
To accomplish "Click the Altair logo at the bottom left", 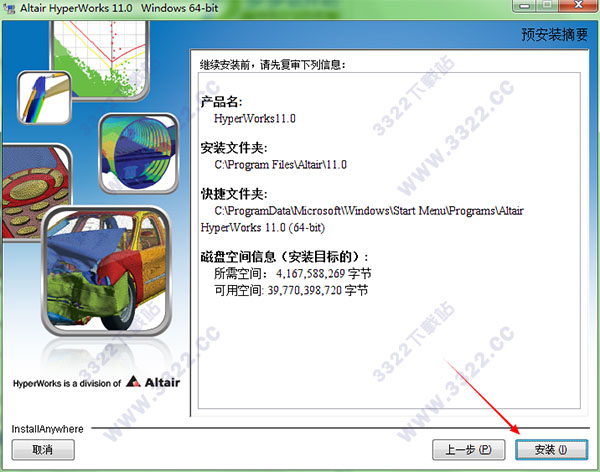I will (x=153, y=382).
